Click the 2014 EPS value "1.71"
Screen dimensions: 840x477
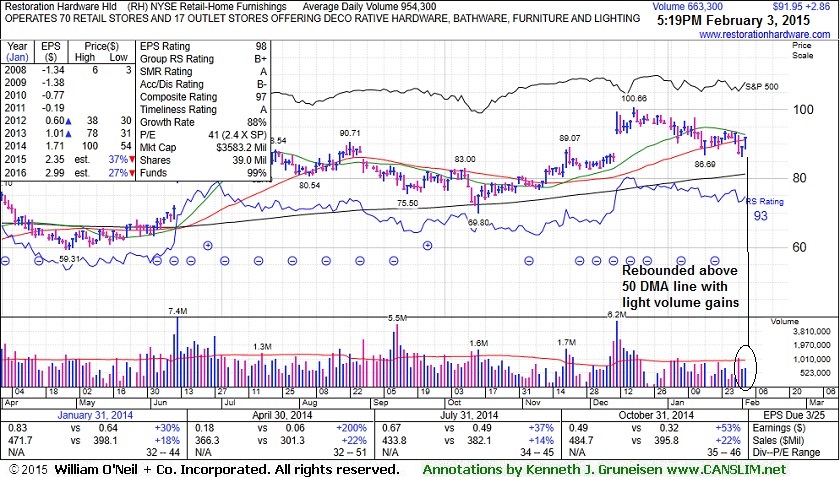pos(55,146)
